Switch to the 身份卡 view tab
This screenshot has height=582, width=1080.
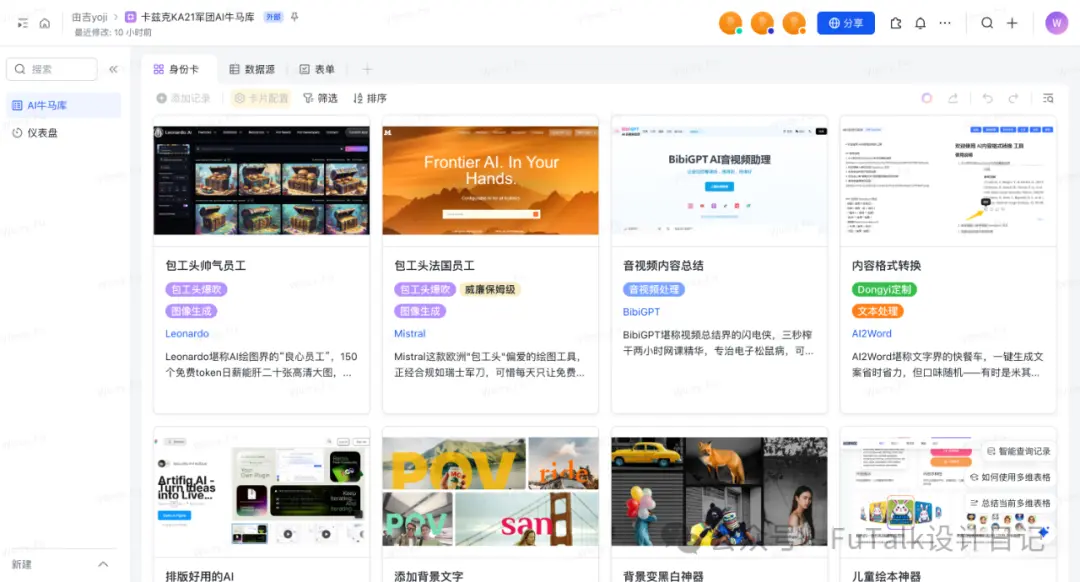176,70
